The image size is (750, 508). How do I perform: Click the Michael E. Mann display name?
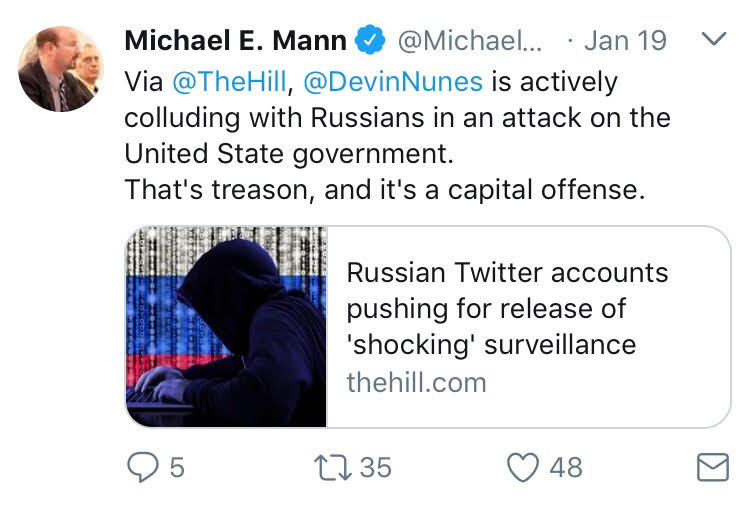[x=235, y=40]
